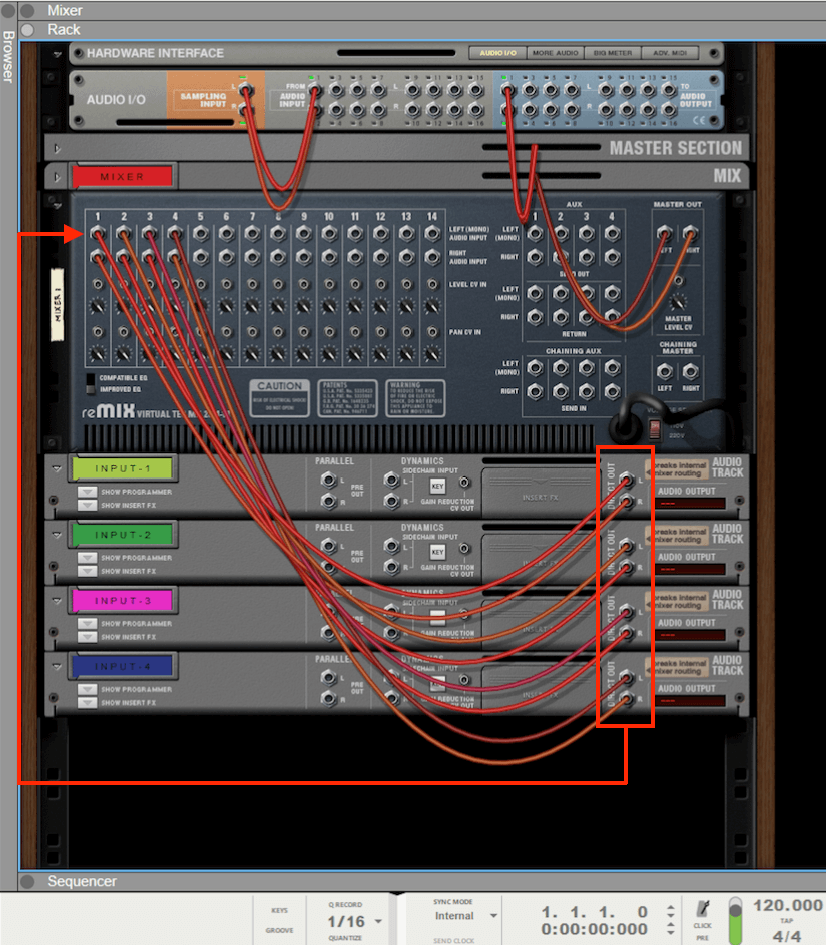Screen dimensions: 826x945
Task: Click INPUT-4 Show Insert FX button
Action: (87, 703)
